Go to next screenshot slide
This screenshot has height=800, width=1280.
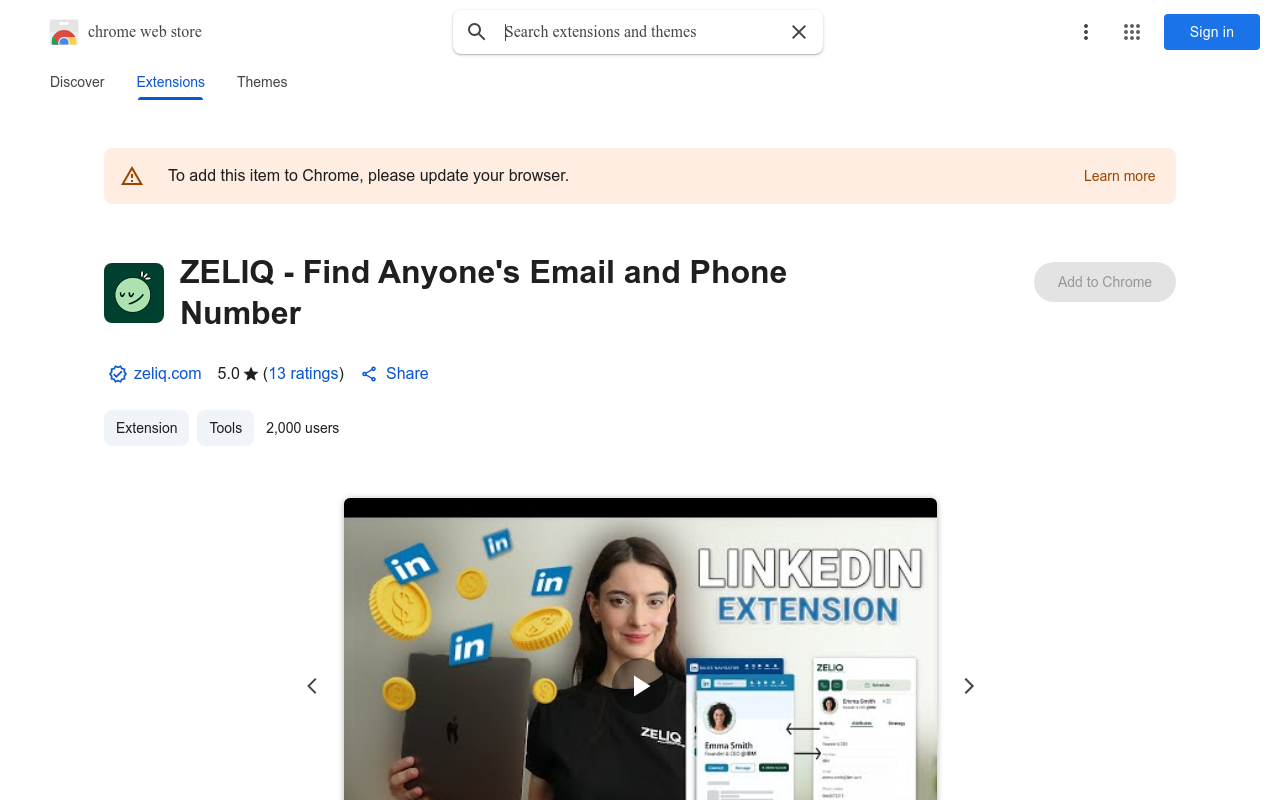pos(968,686)
